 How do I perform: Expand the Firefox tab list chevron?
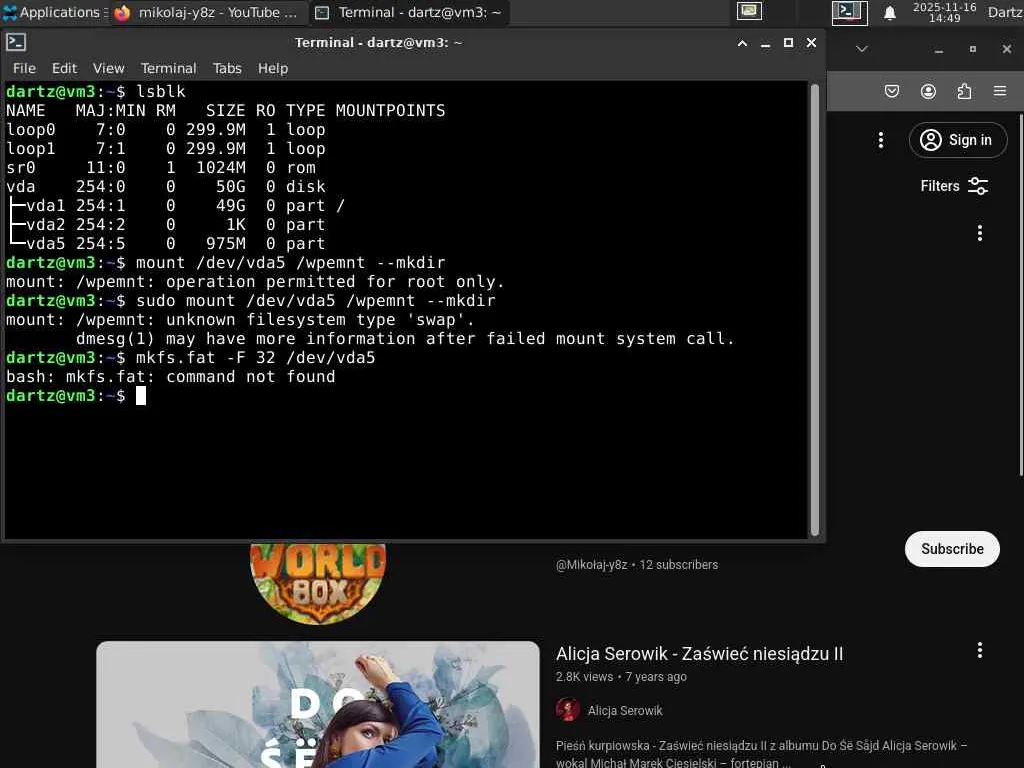(x=862, y=49)
